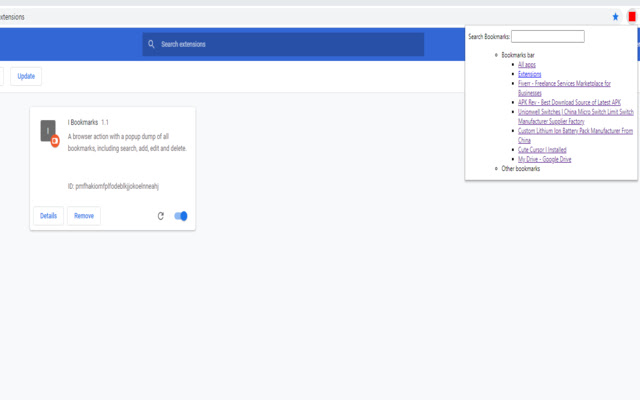The width and height of the screenshot is (640, 400).
Task: Open the All apps bookmark
Action: (527, 64)
